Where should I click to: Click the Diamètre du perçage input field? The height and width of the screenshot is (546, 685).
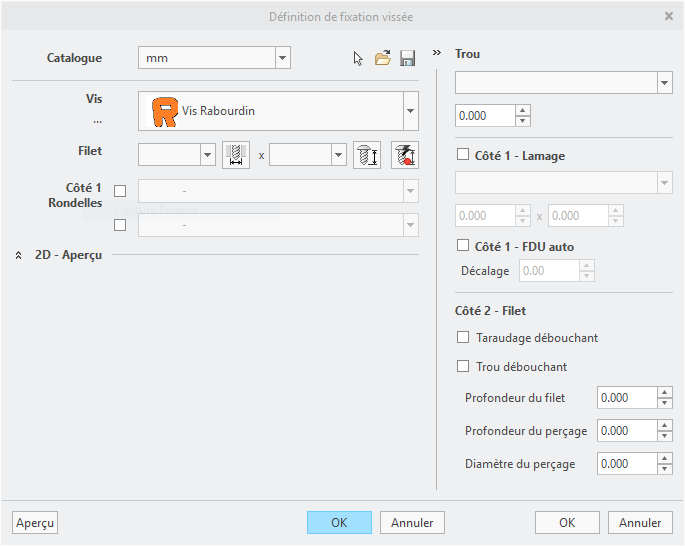(626, 464)
